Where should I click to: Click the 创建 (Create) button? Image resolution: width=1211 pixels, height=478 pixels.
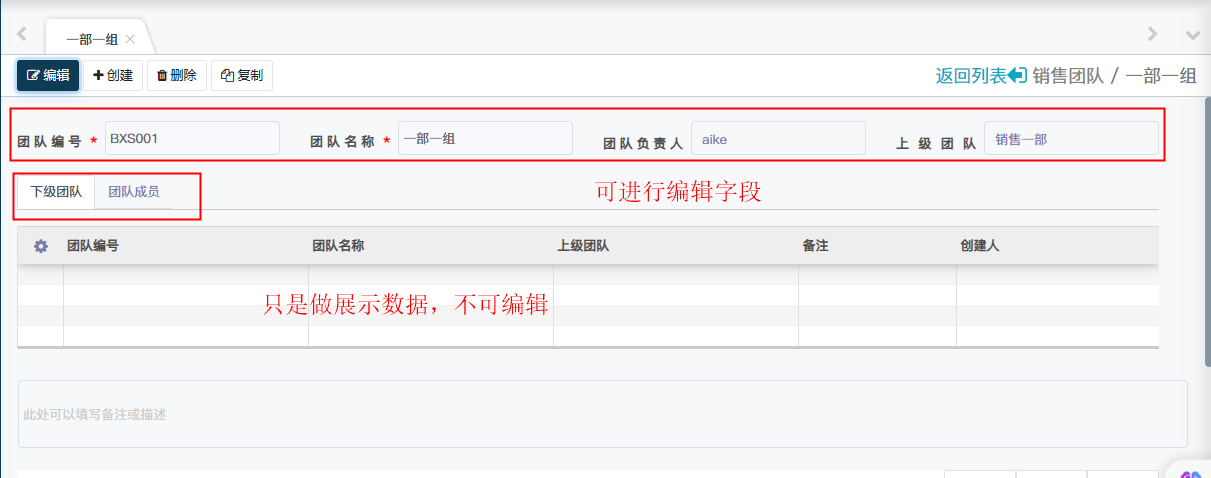[x=113, y=76]
